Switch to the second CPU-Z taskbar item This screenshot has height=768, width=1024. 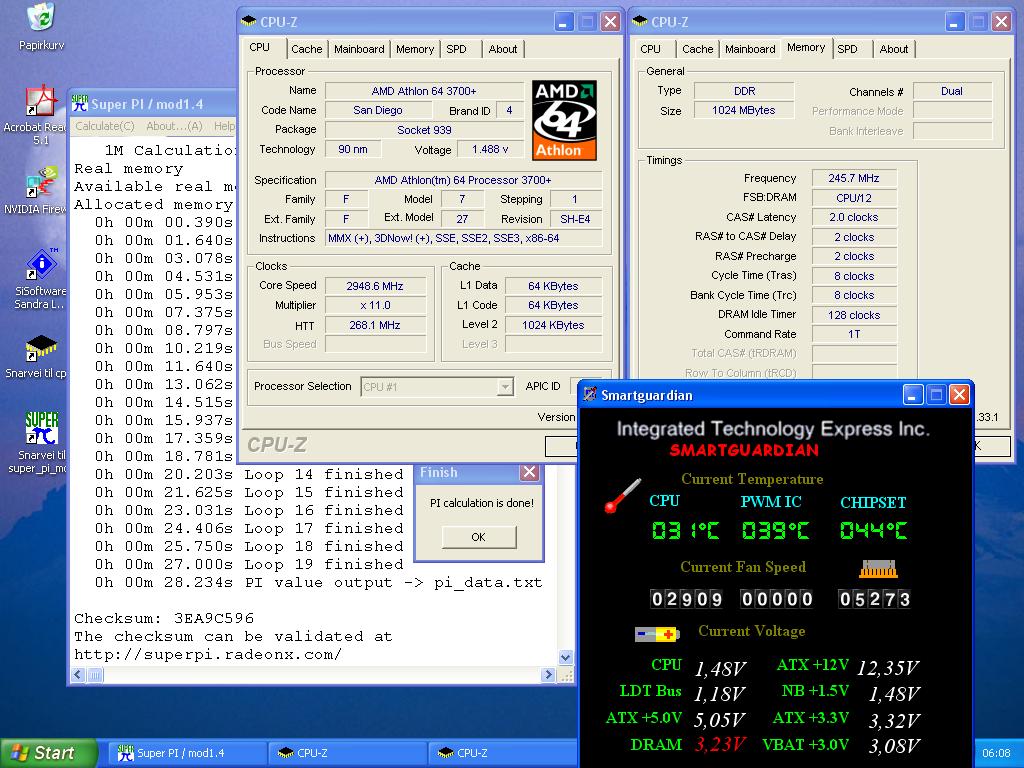[503, 753]
